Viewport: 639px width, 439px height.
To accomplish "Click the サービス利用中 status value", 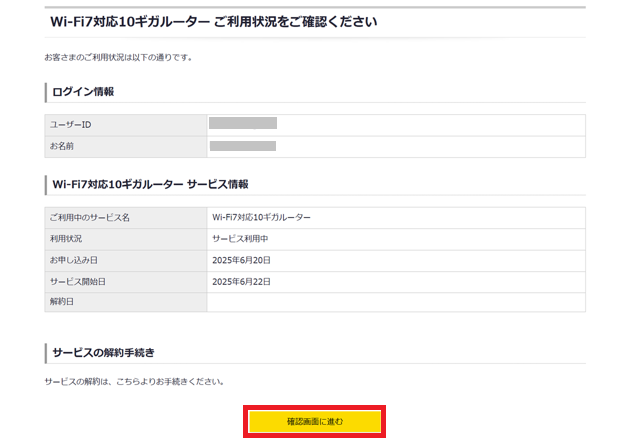I will [x=241, y=239].
